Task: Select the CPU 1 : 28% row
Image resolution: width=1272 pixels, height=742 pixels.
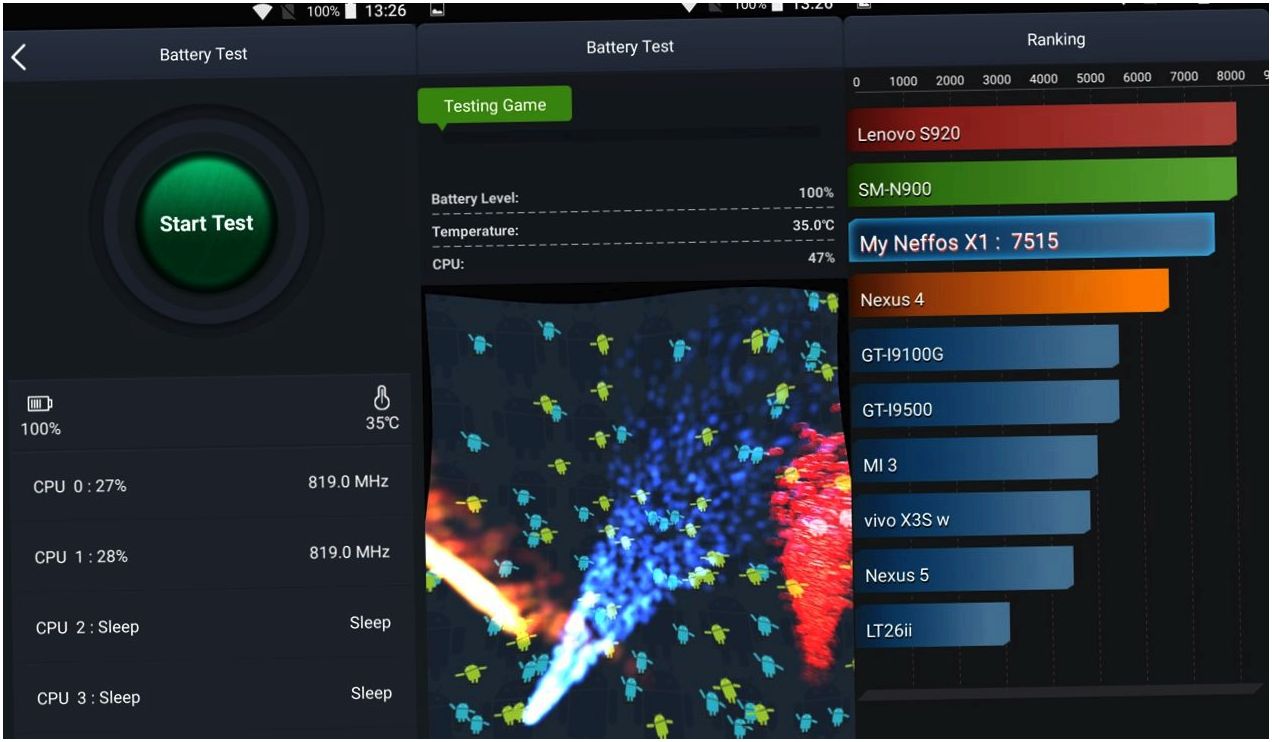Action: (210, 555)
